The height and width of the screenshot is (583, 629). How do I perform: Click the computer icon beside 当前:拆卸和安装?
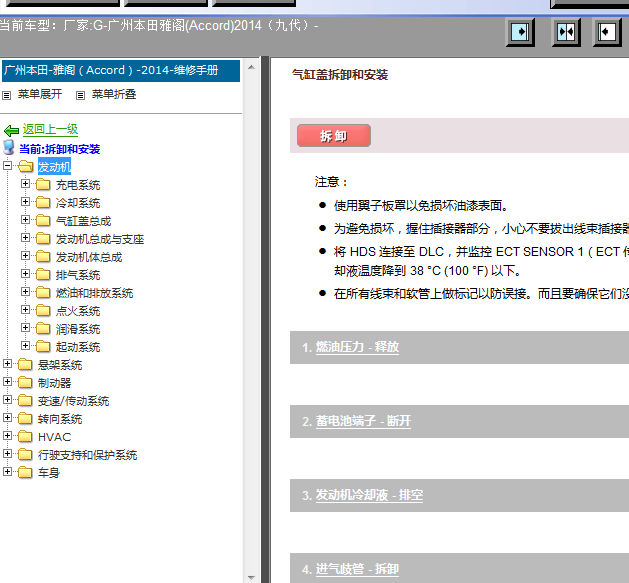(9, 148)
